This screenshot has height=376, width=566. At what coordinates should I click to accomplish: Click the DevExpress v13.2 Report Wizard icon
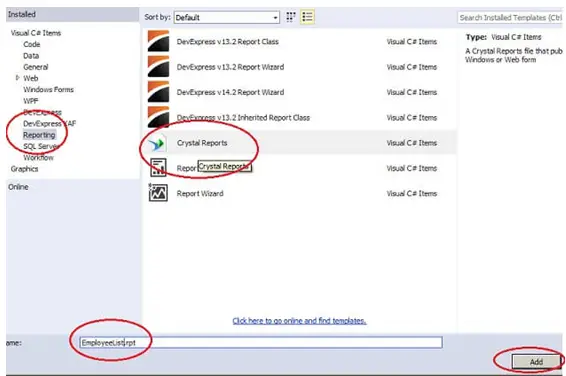point(158,66)
